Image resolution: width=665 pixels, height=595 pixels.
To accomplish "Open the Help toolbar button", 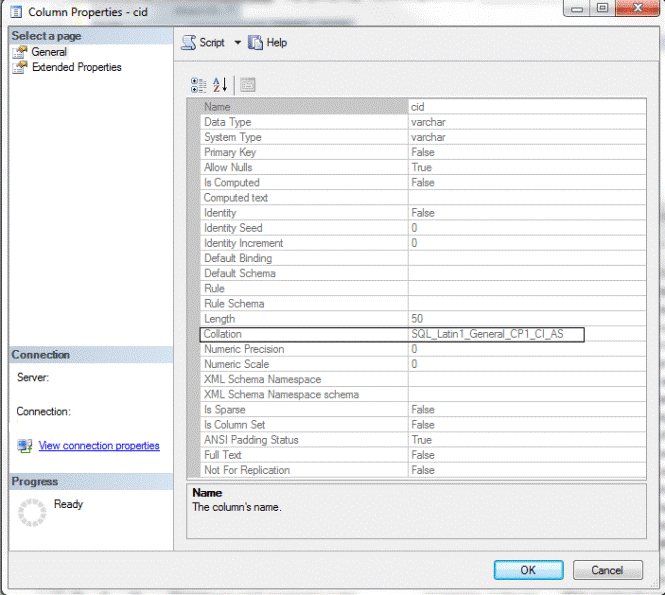I will click(267, 43).
